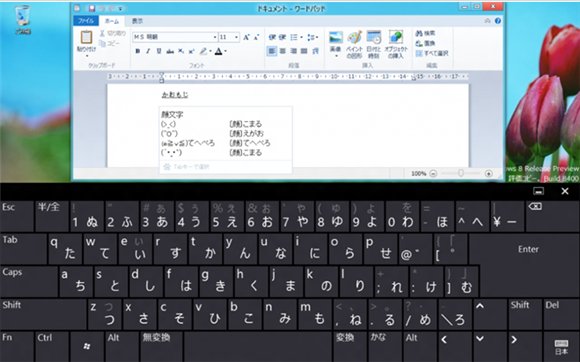Viewport: 580px width, 362px height.
Task: Tap the かな key on the keyboard
Action: tap(385, 346)
